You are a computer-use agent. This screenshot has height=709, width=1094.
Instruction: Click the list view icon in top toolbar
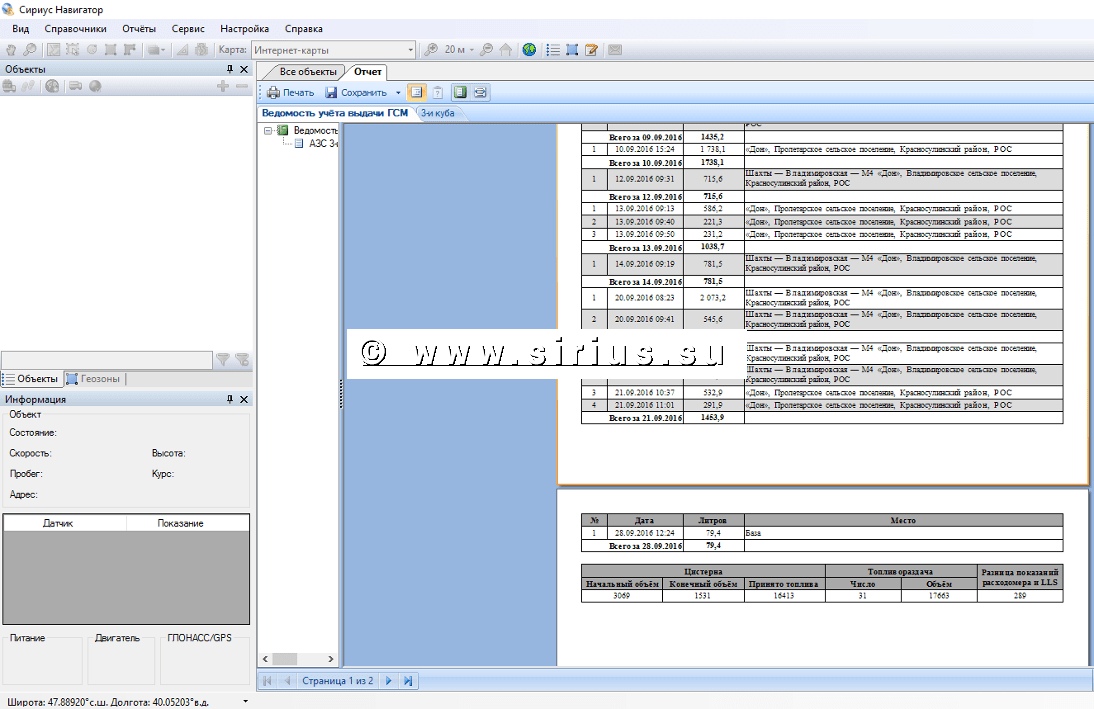[553, 49]
